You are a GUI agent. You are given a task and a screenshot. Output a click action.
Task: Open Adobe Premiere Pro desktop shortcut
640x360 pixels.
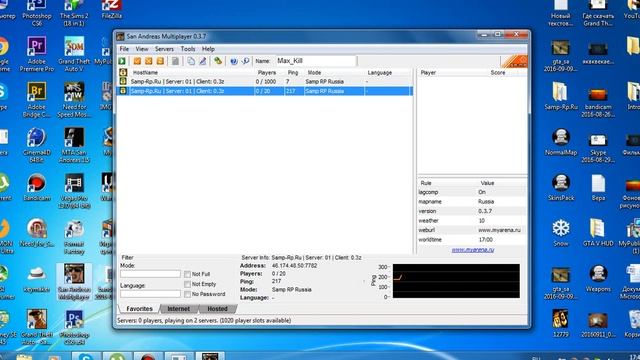point(37,54)
